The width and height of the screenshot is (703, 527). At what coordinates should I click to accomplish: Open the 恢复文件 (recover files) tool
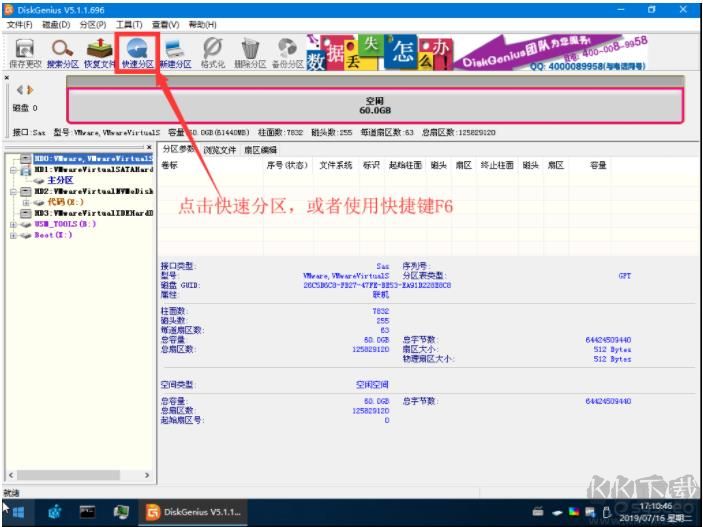[x=99, y=53]
